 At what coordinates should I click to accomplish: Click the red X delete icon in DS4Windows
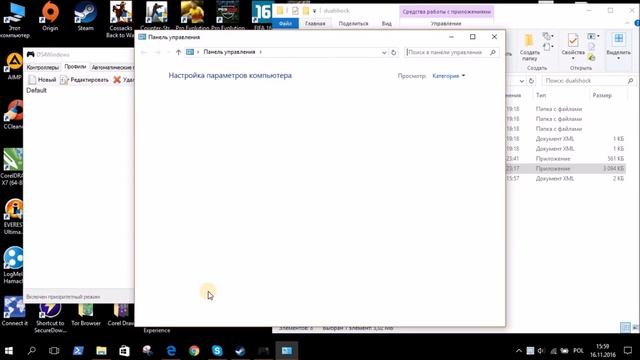click(117, 80)
